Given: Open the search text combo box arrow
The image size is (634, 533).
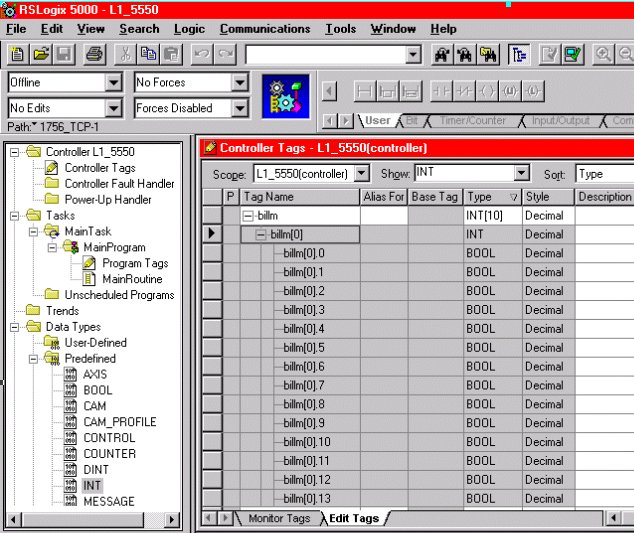Looking at the screenshot, I should click(x=413, y=54).
